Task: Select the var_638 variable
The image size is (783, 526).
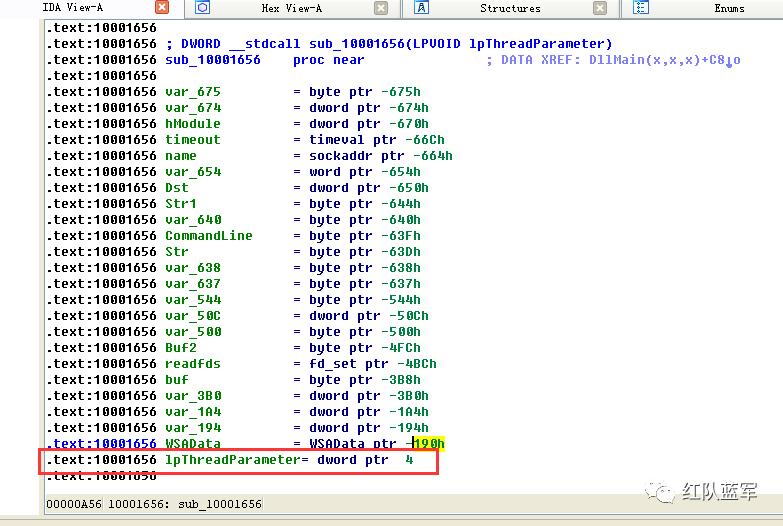Action: (193, 268)
